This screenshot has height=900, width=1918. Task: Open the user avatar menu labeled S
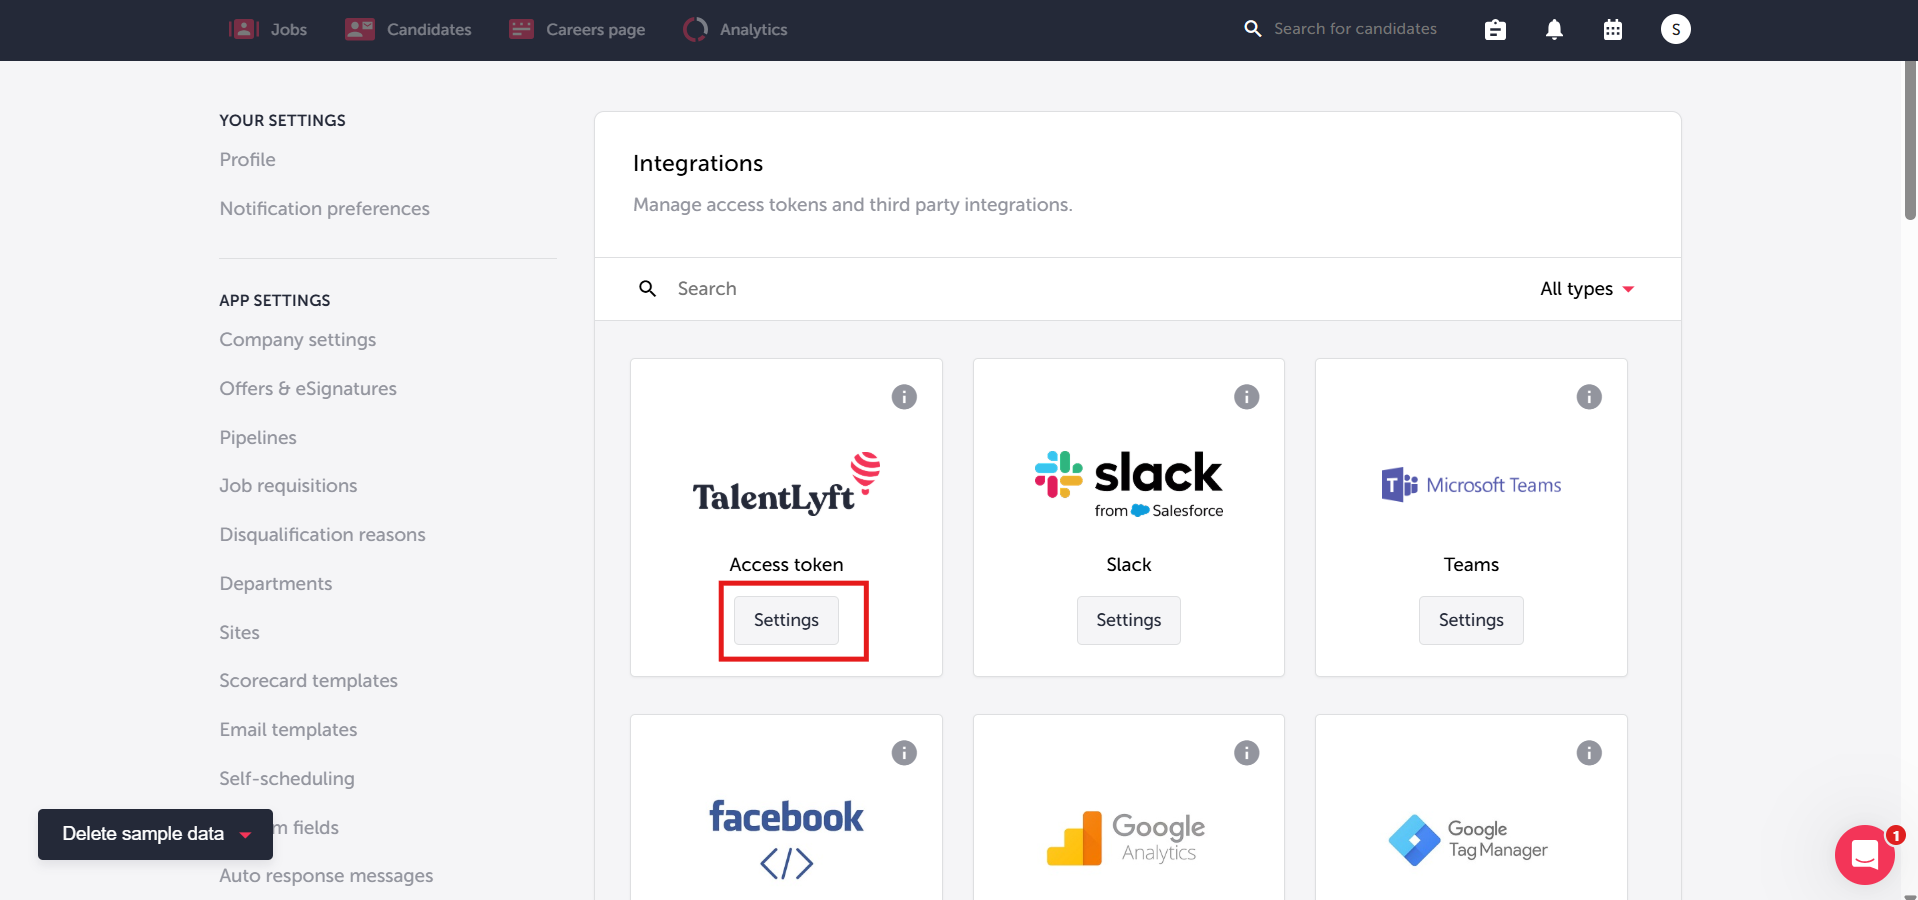pyautogui.click(x=1676, y=29)
